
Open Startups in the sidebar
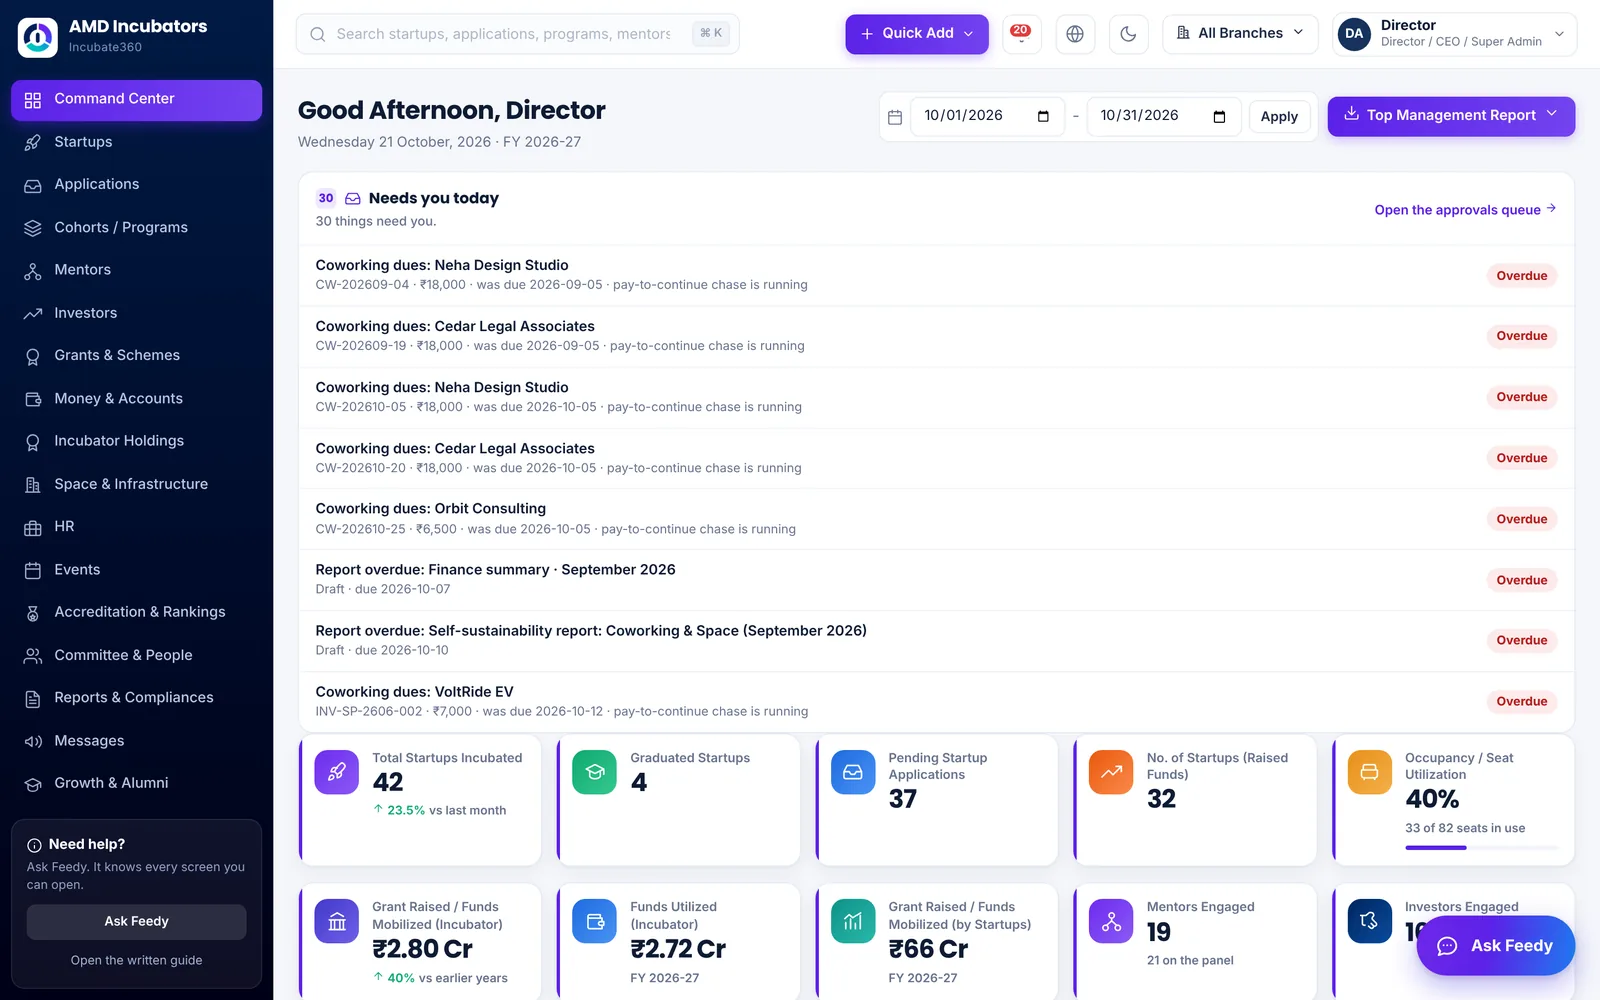point(136,142)
